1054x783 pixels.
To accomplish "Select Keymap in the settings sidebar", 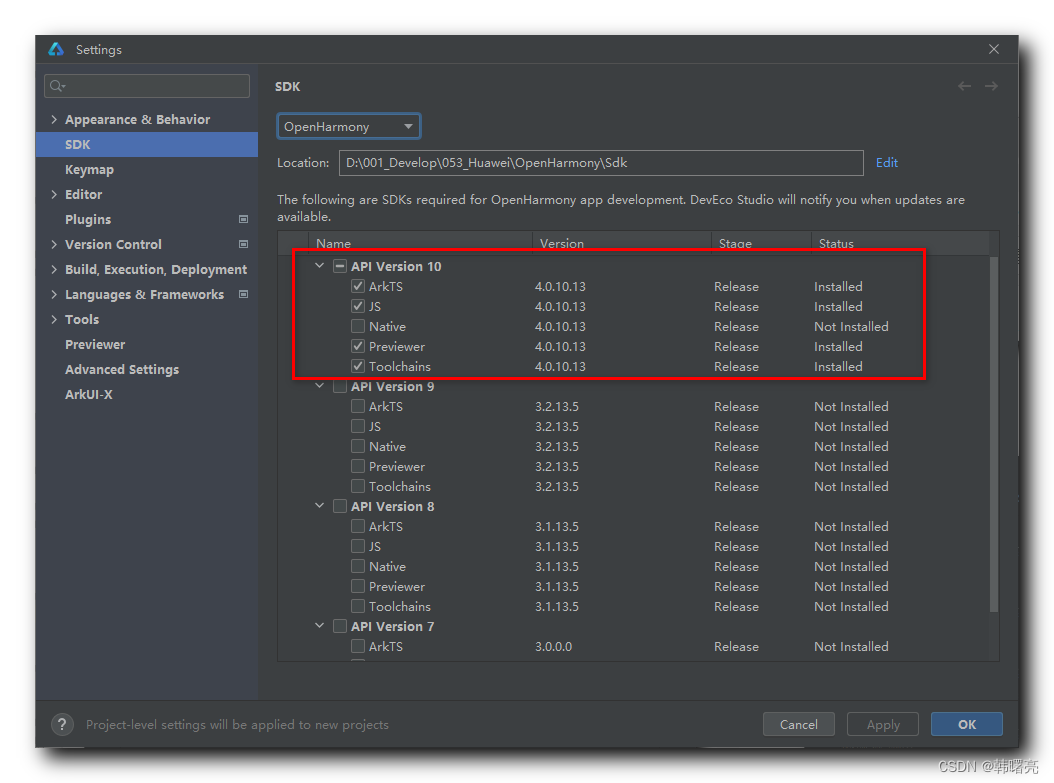I will 89,169.
